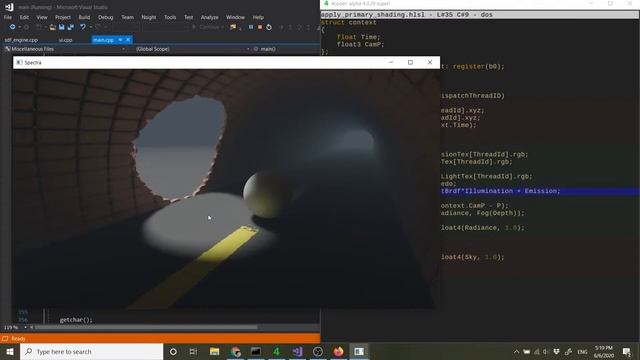This screenshot has width=640, height=360.
Task: Show hidden system tray icons
Action: [x=516, y=352]
